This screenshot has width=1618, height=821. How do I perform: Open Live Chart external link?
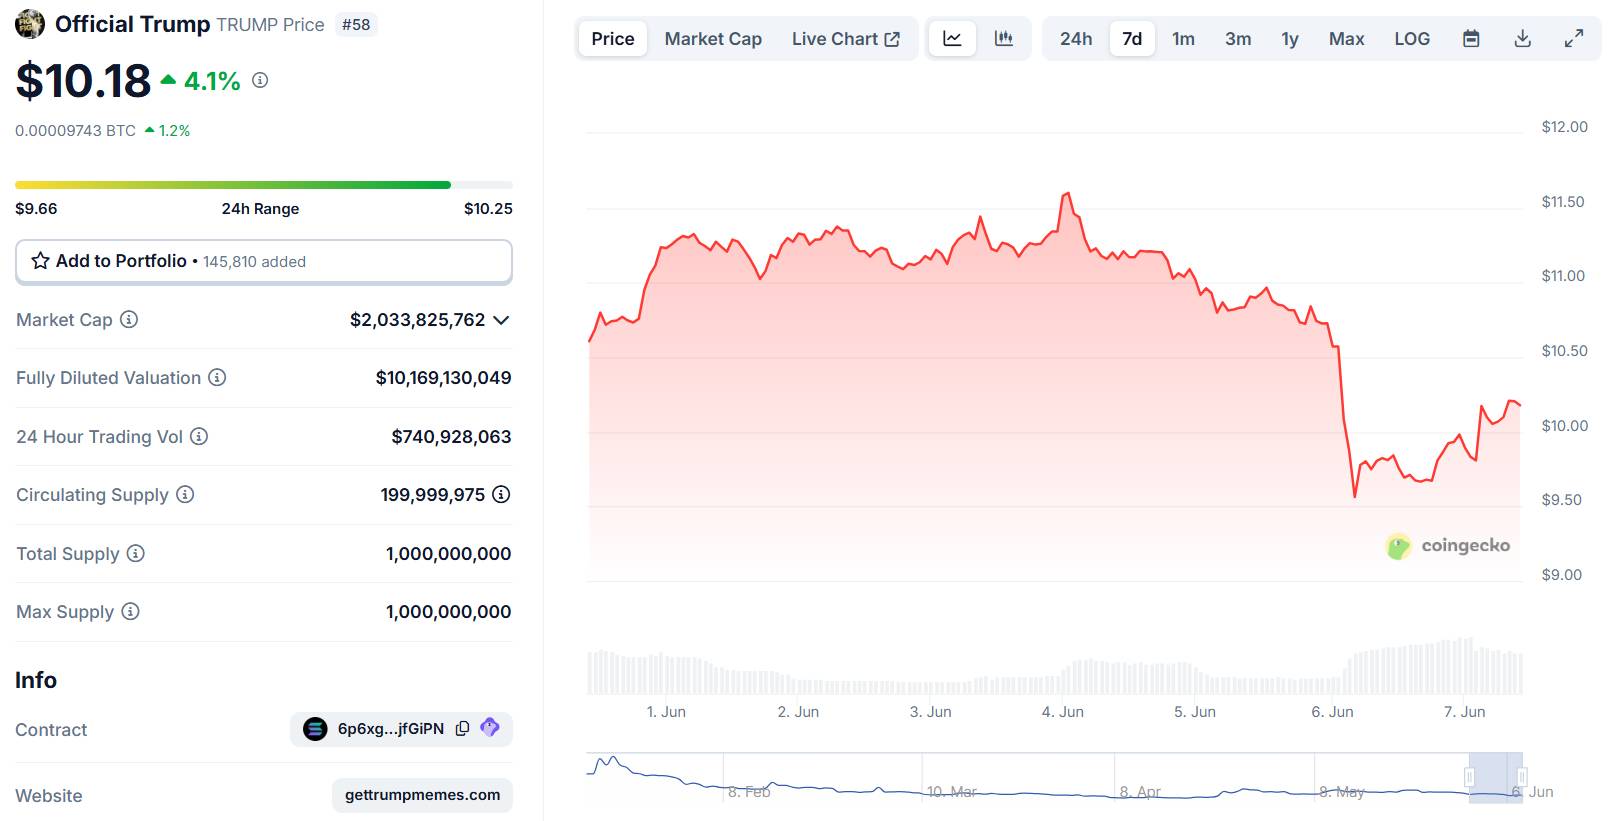tap(846, 39)
